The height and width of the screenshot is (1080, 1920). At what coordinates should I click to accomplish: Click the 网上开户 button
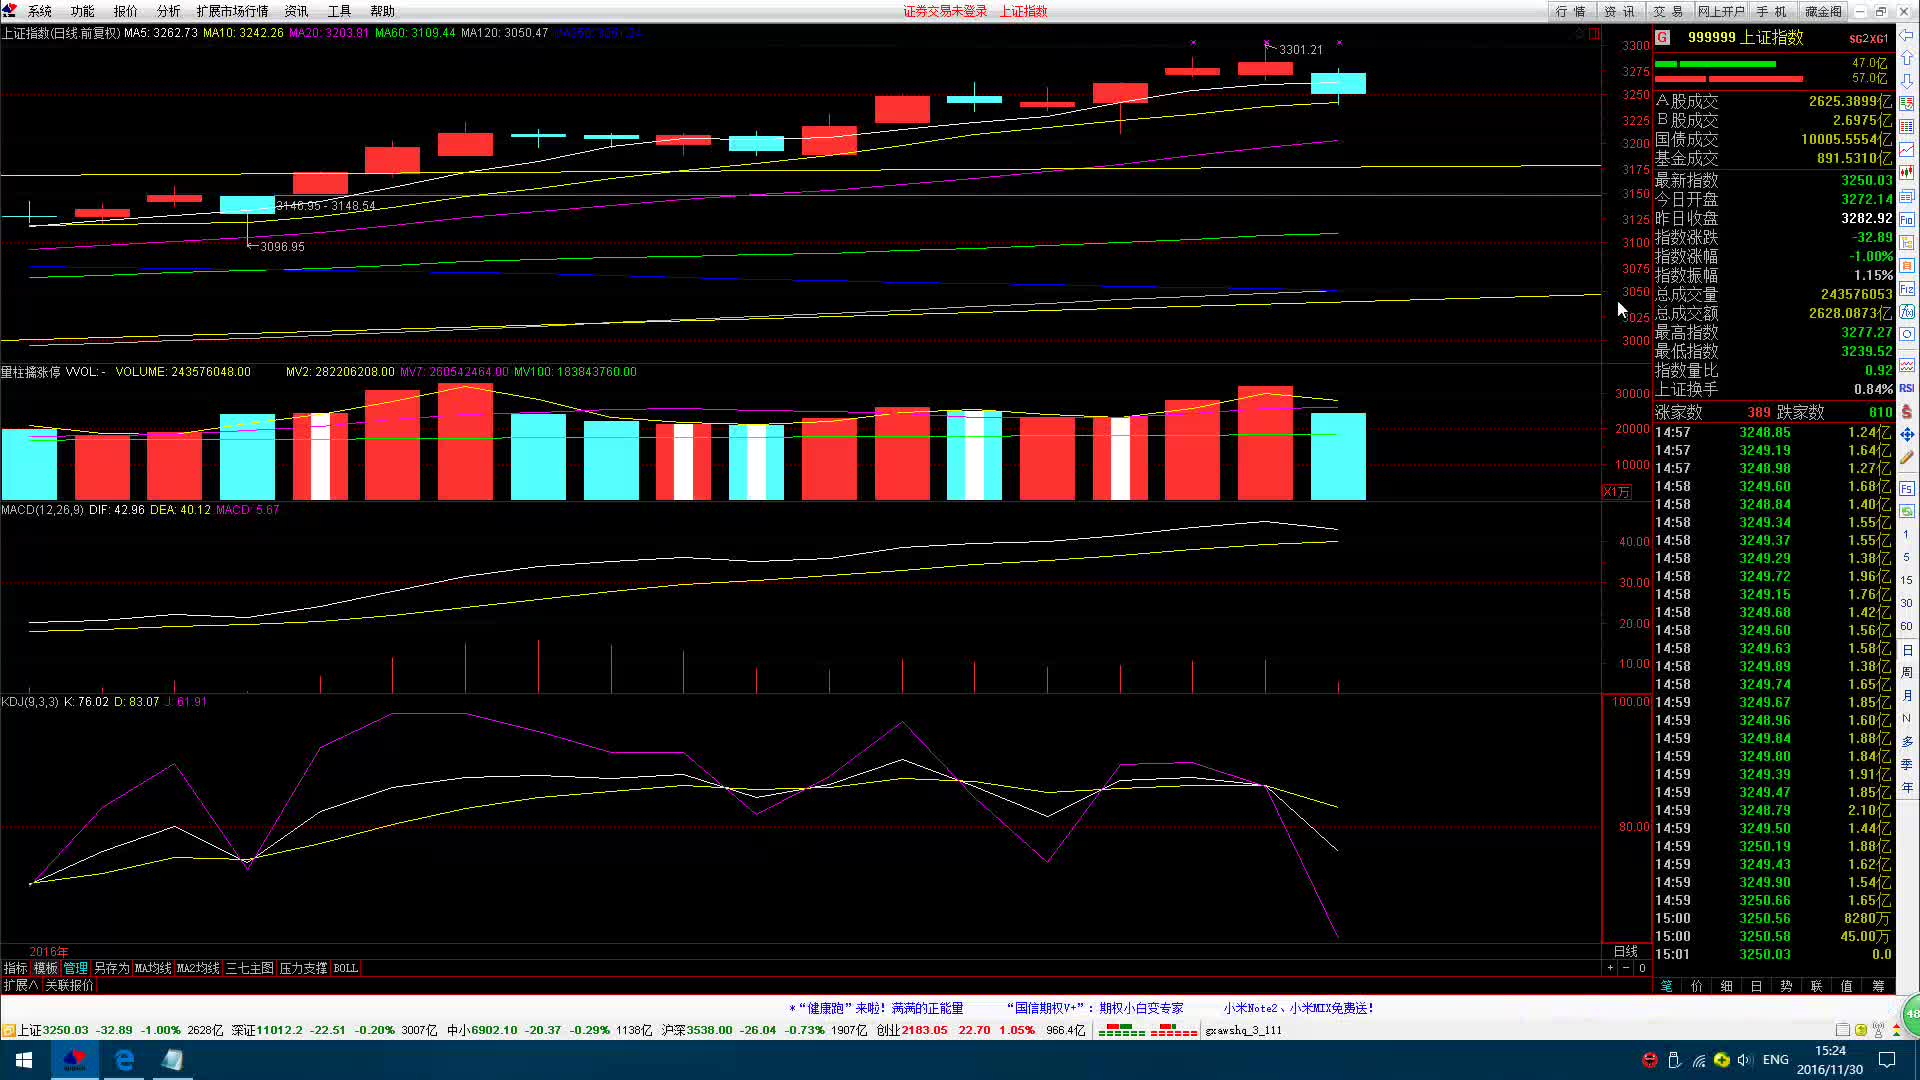(x=1721, y=11)
